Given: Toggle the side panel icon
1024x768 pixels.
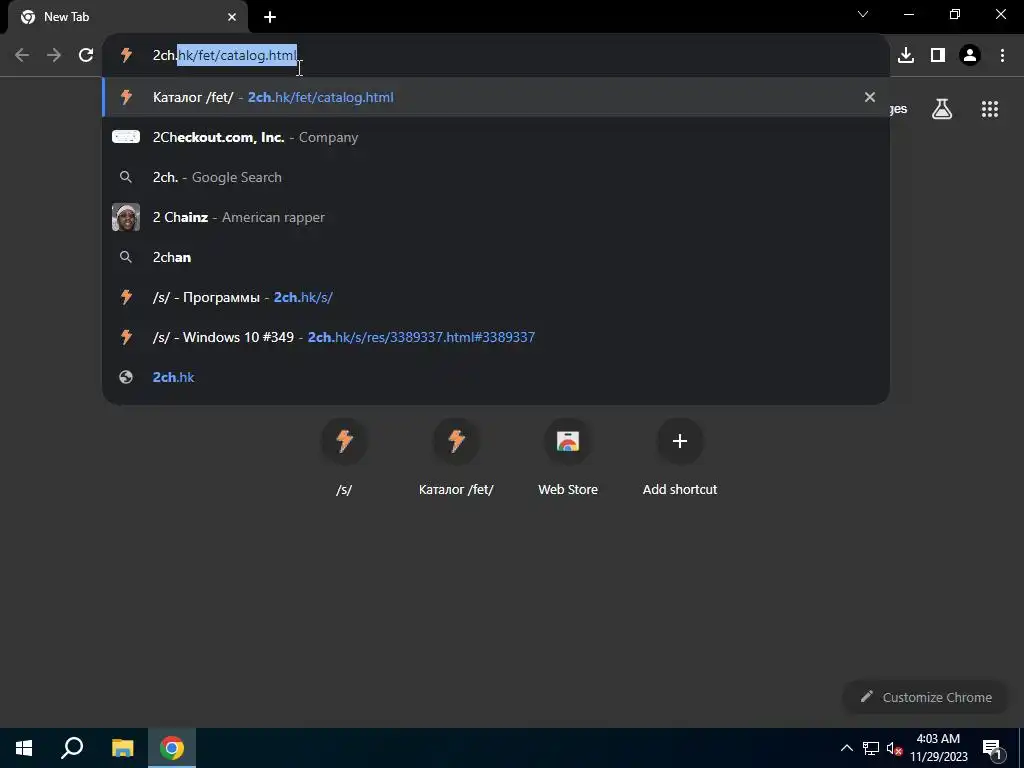Looking at the screenshot, I should pyautogui.click(x=938, y=56).
